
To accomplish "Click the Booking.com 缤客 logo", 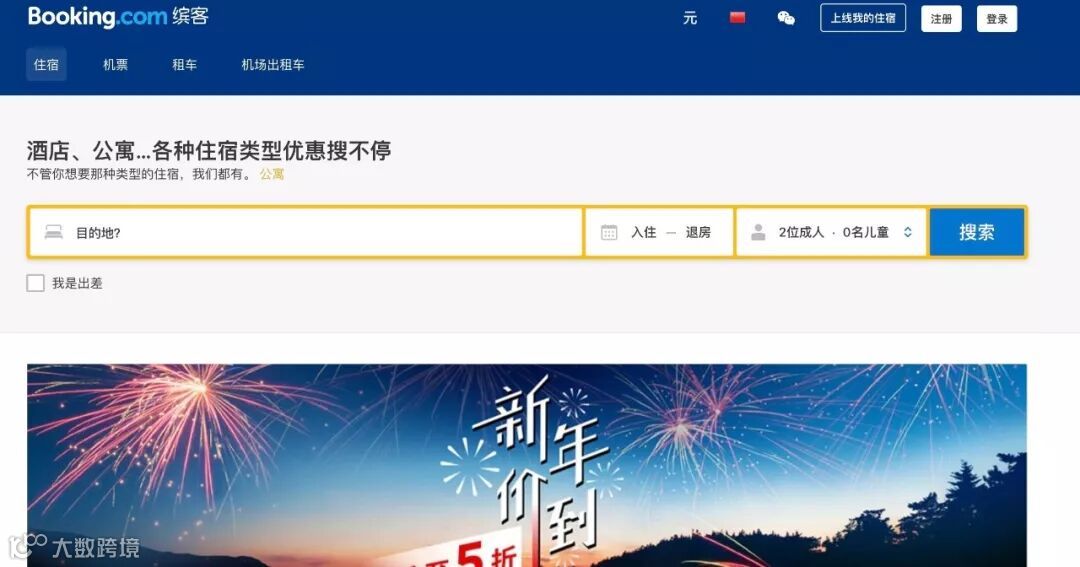I will click(x=118, y=17).
